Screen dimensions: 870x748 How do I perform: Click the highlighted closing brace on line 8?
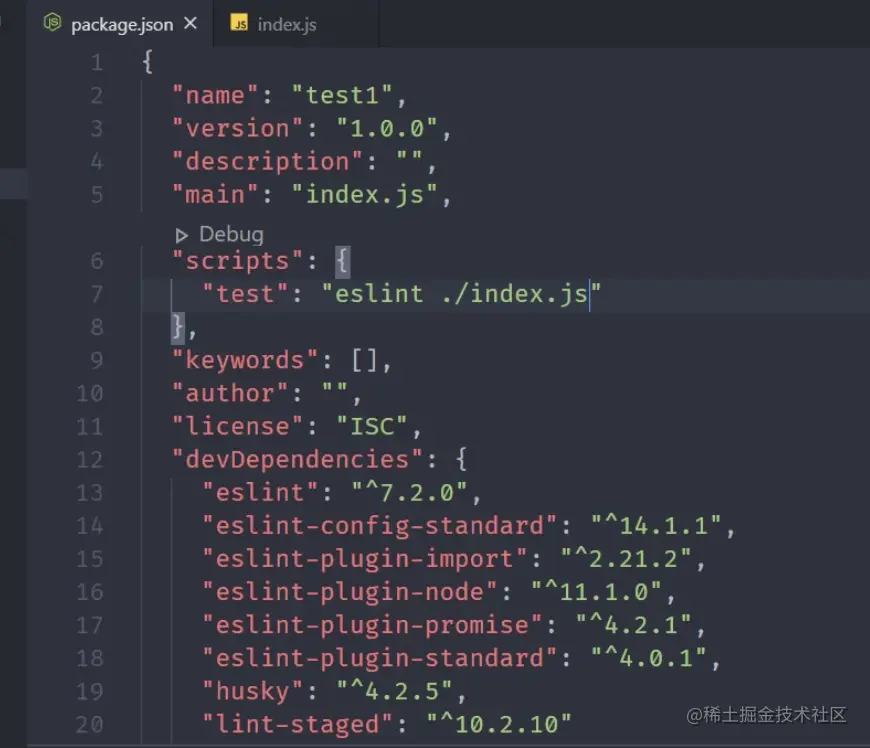178,327
